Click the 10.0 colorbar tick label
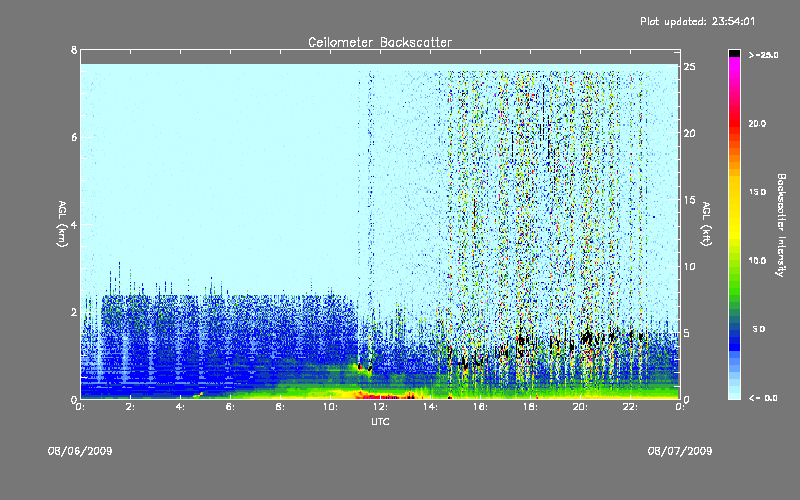The height and width of the screenshot is (500, 800). [757, 261]
